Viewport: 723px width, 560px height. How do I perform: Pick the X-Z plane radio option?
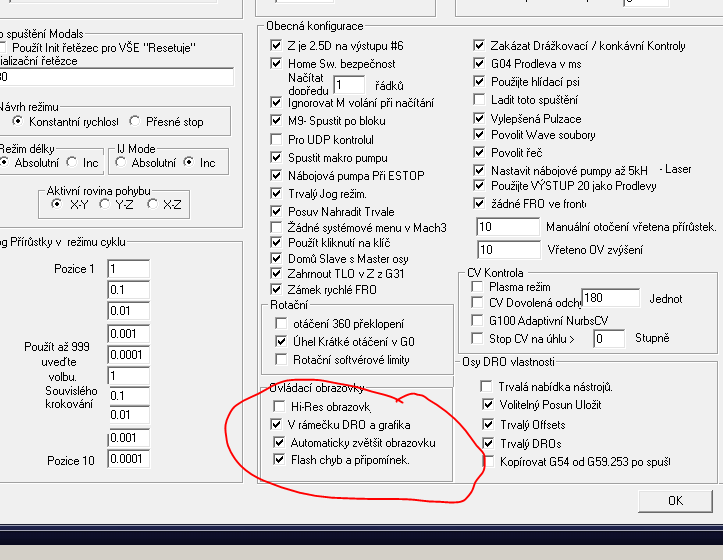153,204
